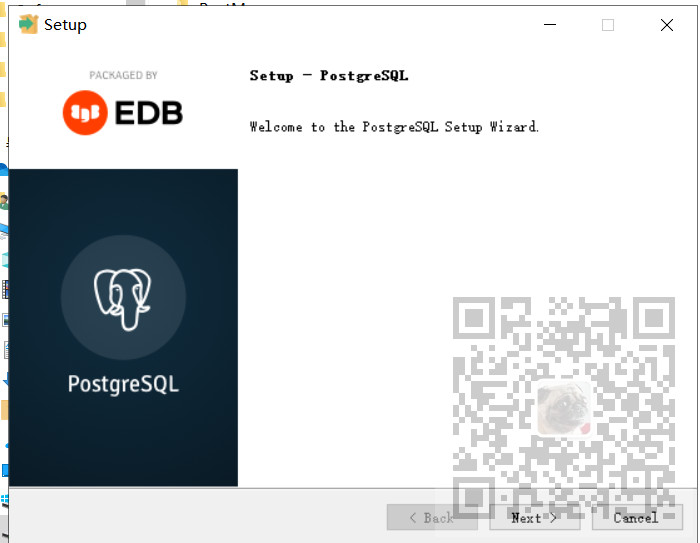The image size is (700, 543).
Task: Click the EDB logo
Action: 123,113
